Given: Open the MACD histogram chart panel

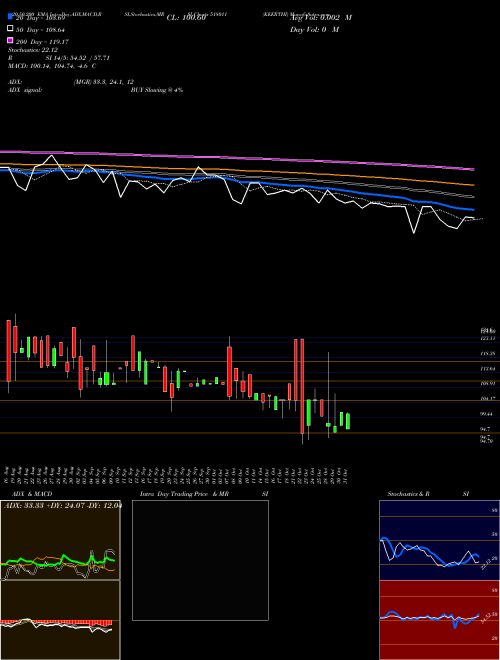Looking at the screenshot, I should pos(60,620).
